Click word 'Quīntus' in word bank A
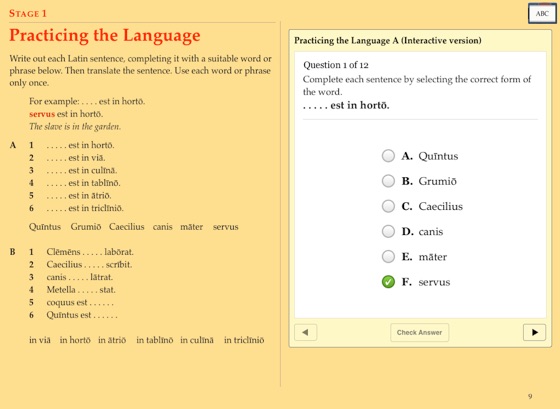Viewport: 560px width, 409px height. coord(45,227)
